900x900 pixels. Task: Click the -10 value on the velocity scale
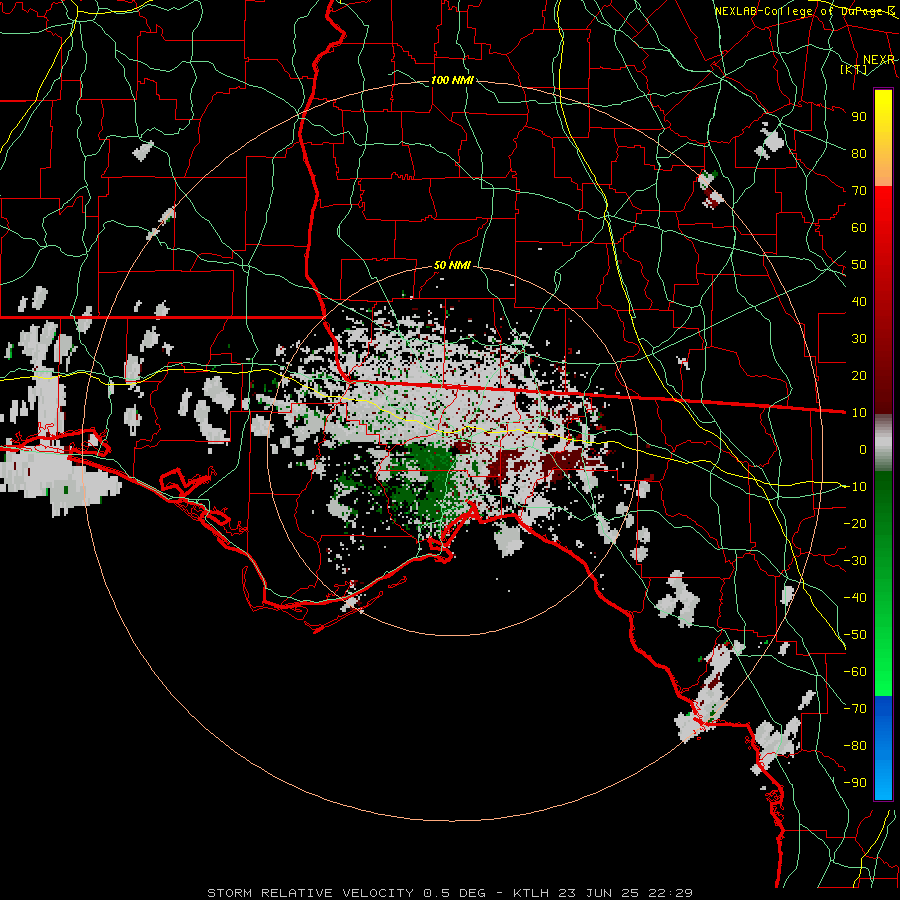coord(855,487)
